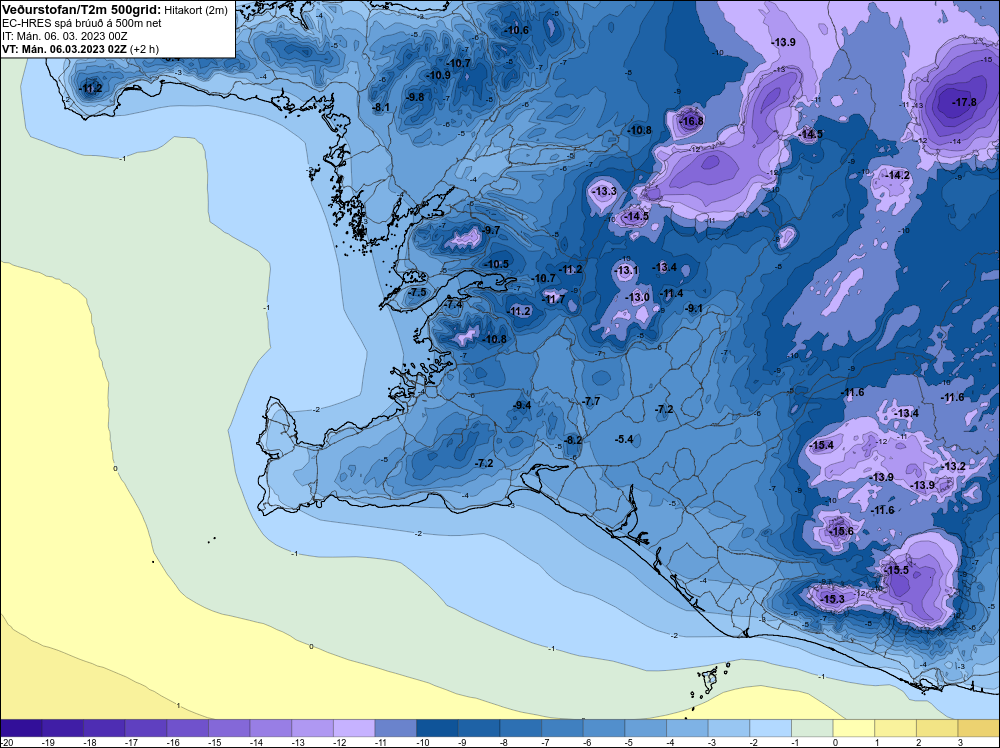Select the -15.4 temperature label

click(821, 445)
